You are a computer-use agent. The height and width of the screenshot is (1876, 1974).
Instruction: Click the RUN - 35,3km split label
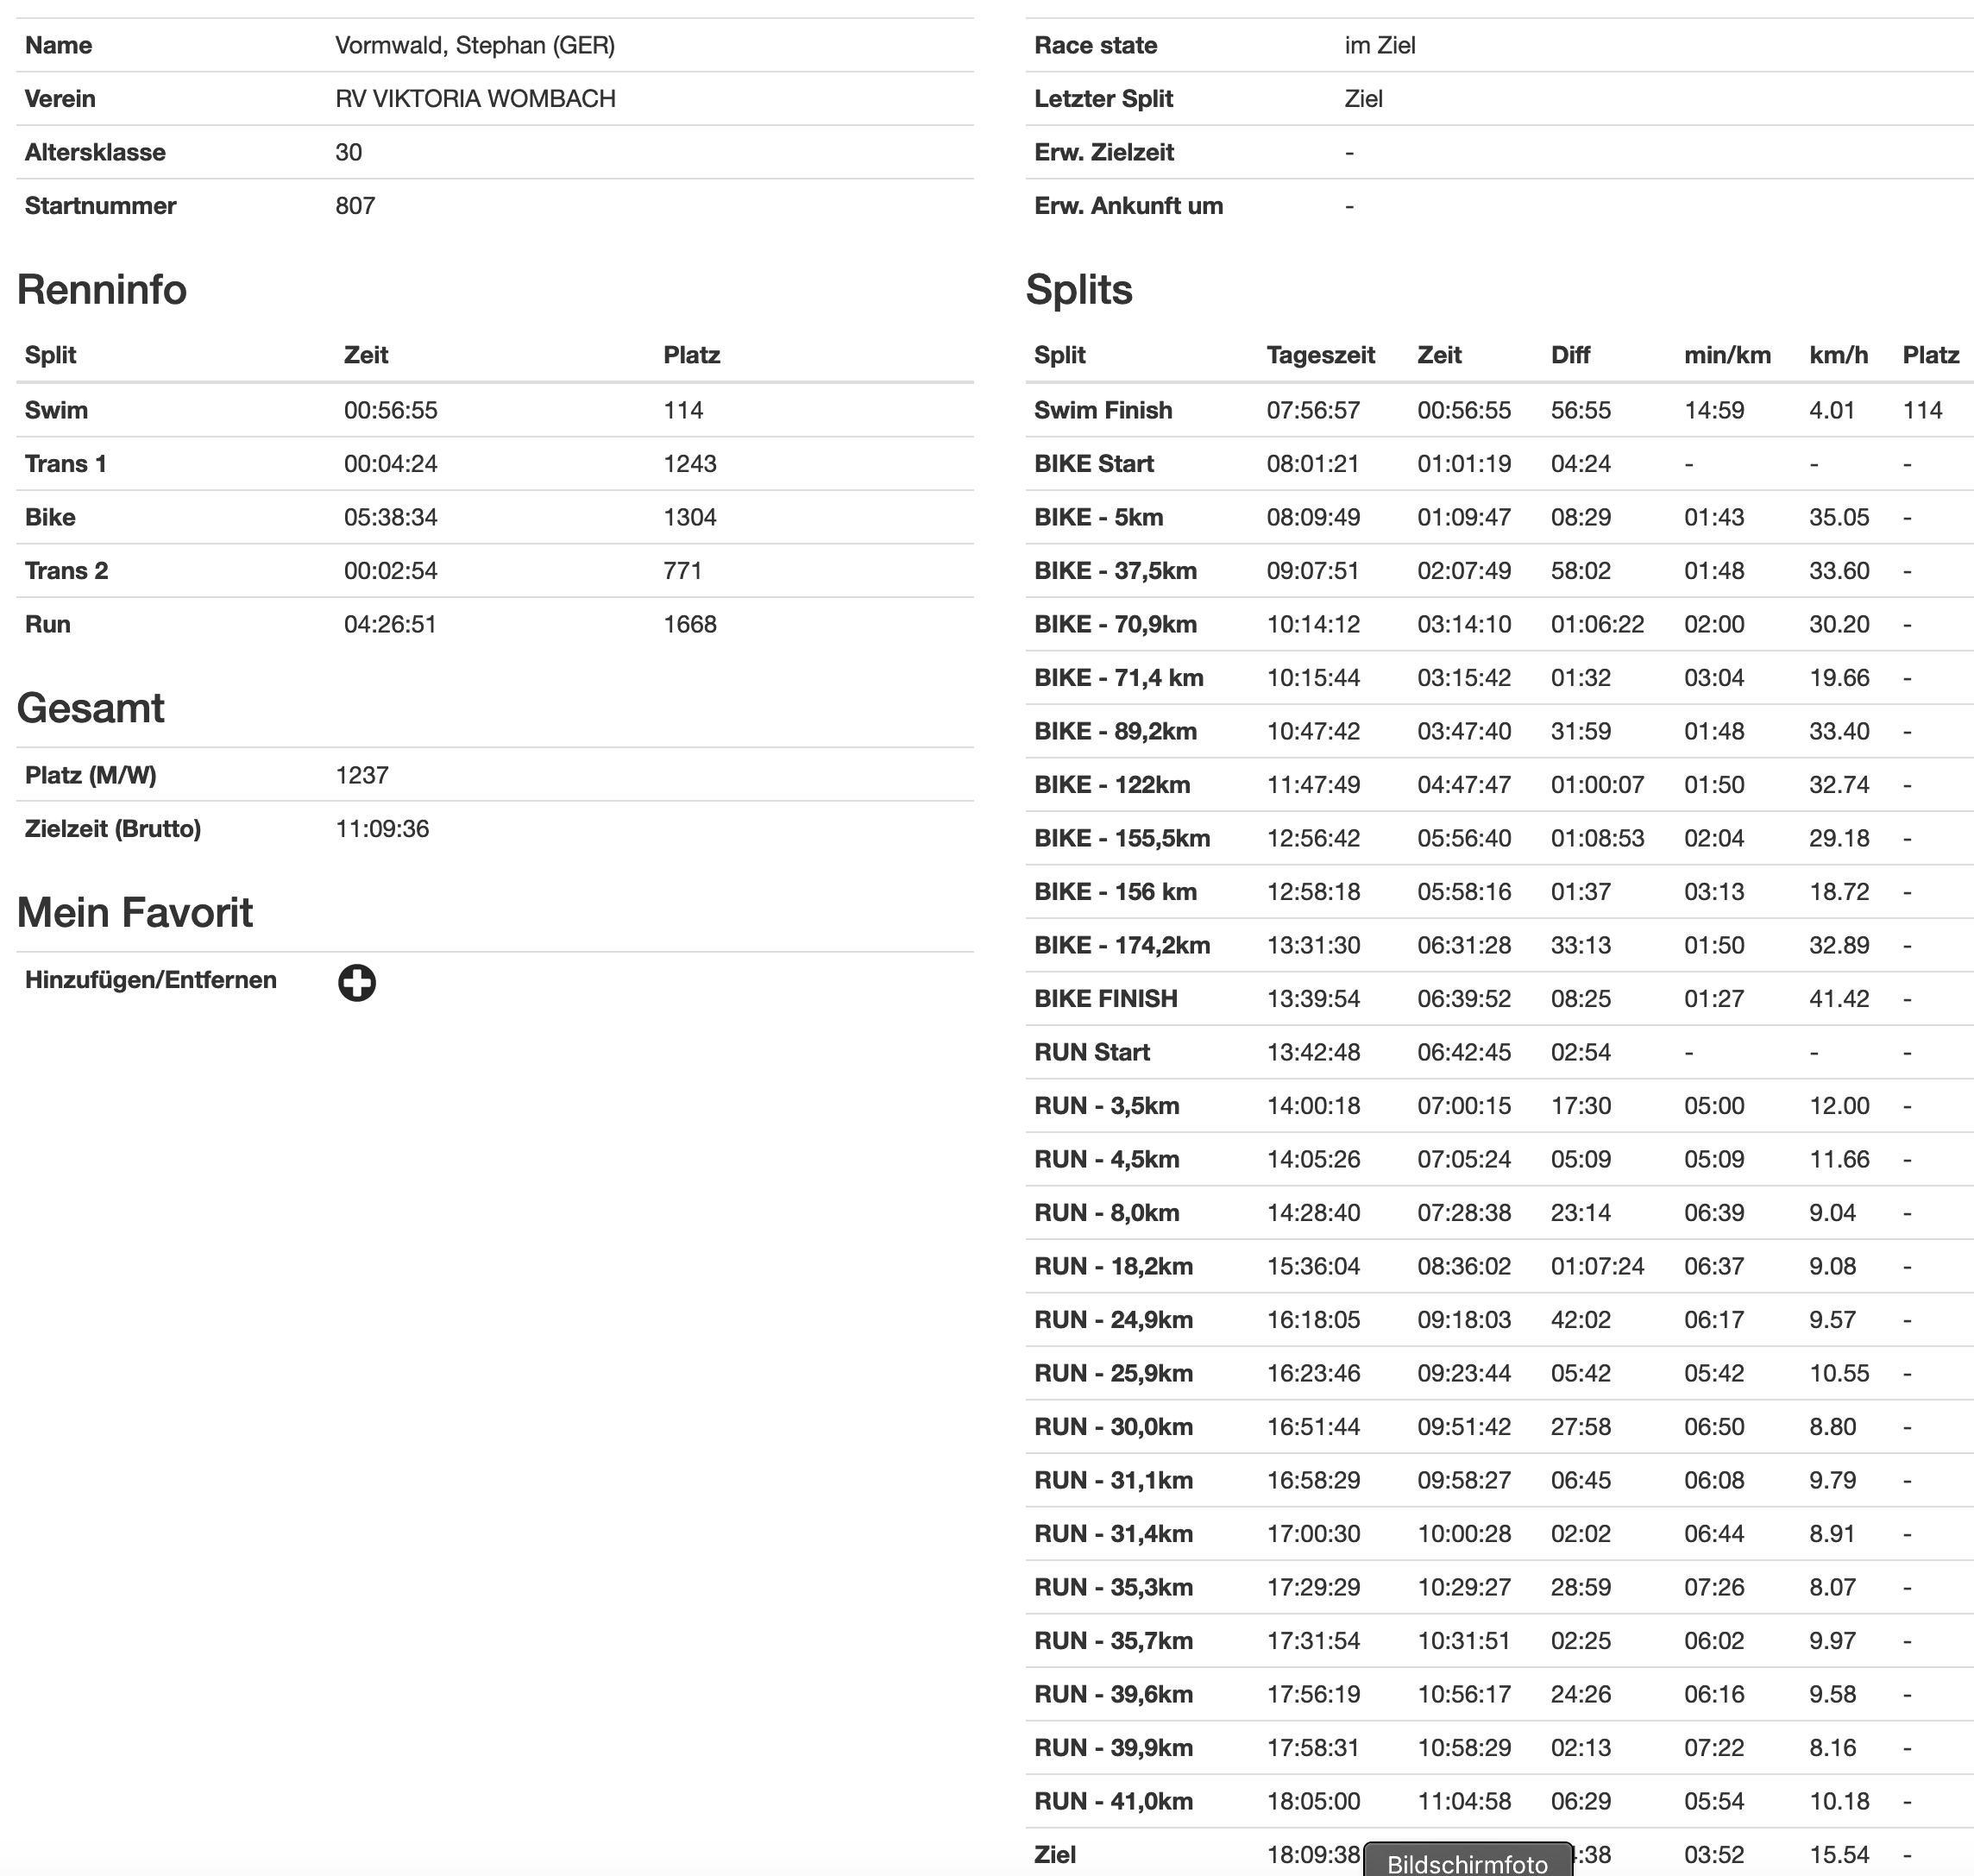(x=1113, y=1587)
